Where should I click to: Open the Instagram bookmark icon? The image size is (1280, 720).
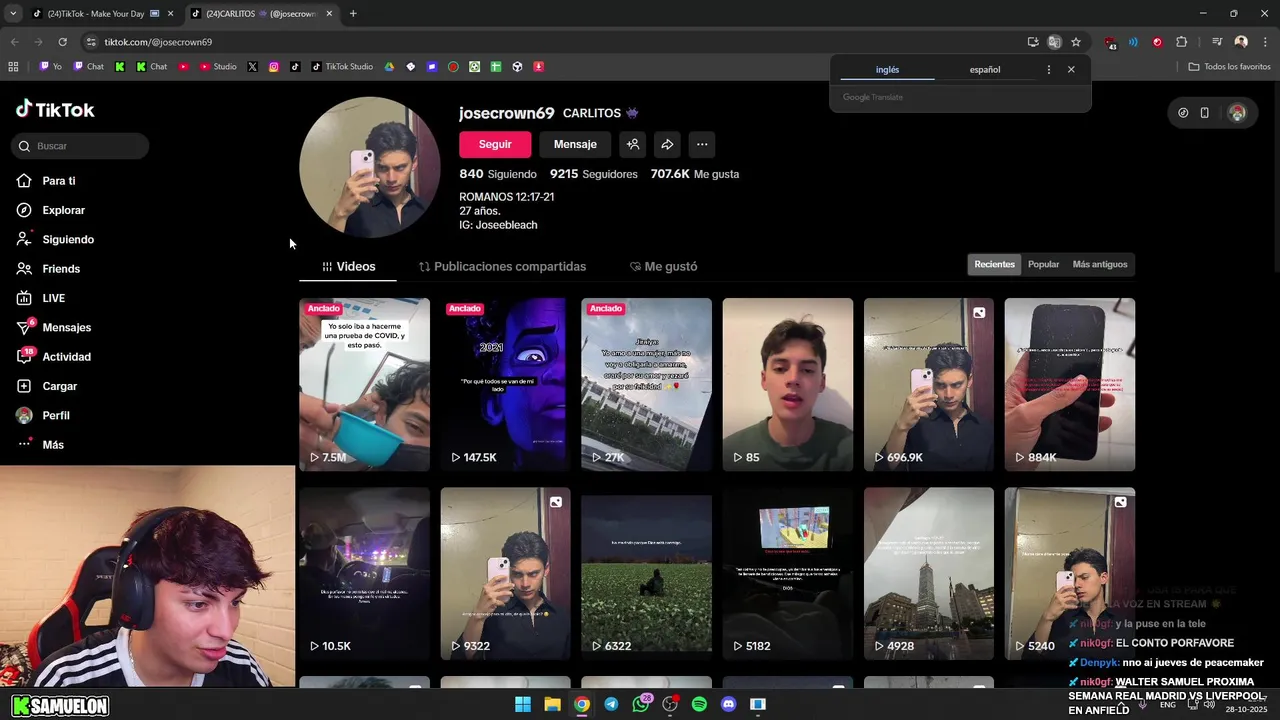(274, 67)
